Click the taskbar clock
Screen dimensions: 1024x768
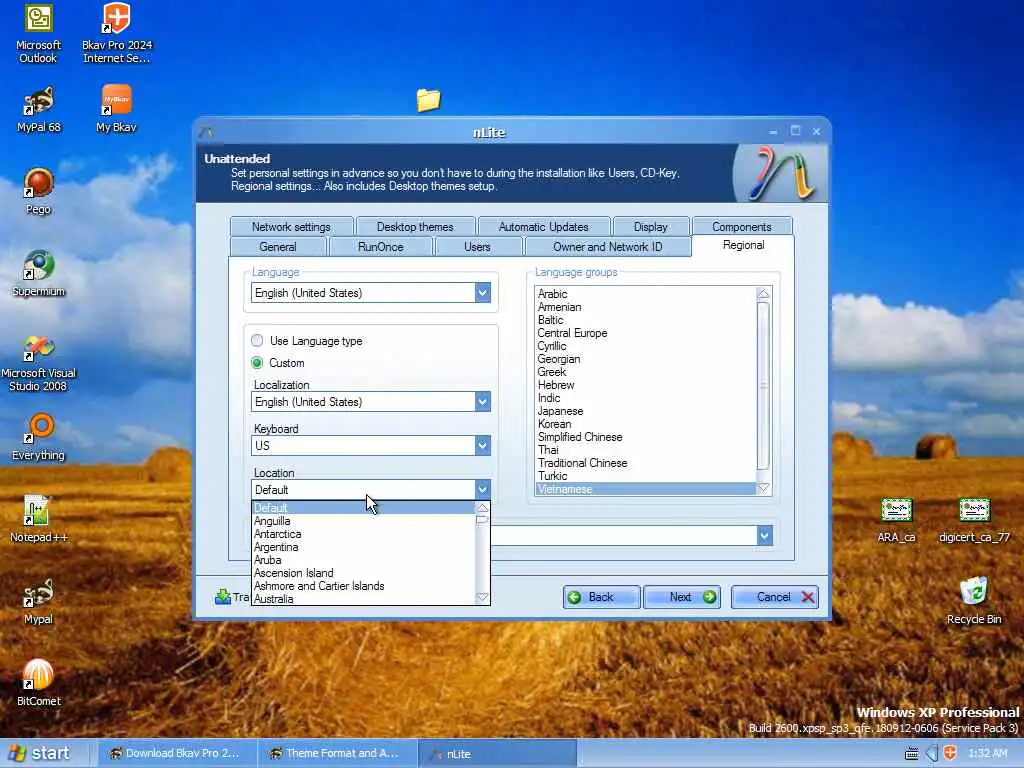pos(987,754)
